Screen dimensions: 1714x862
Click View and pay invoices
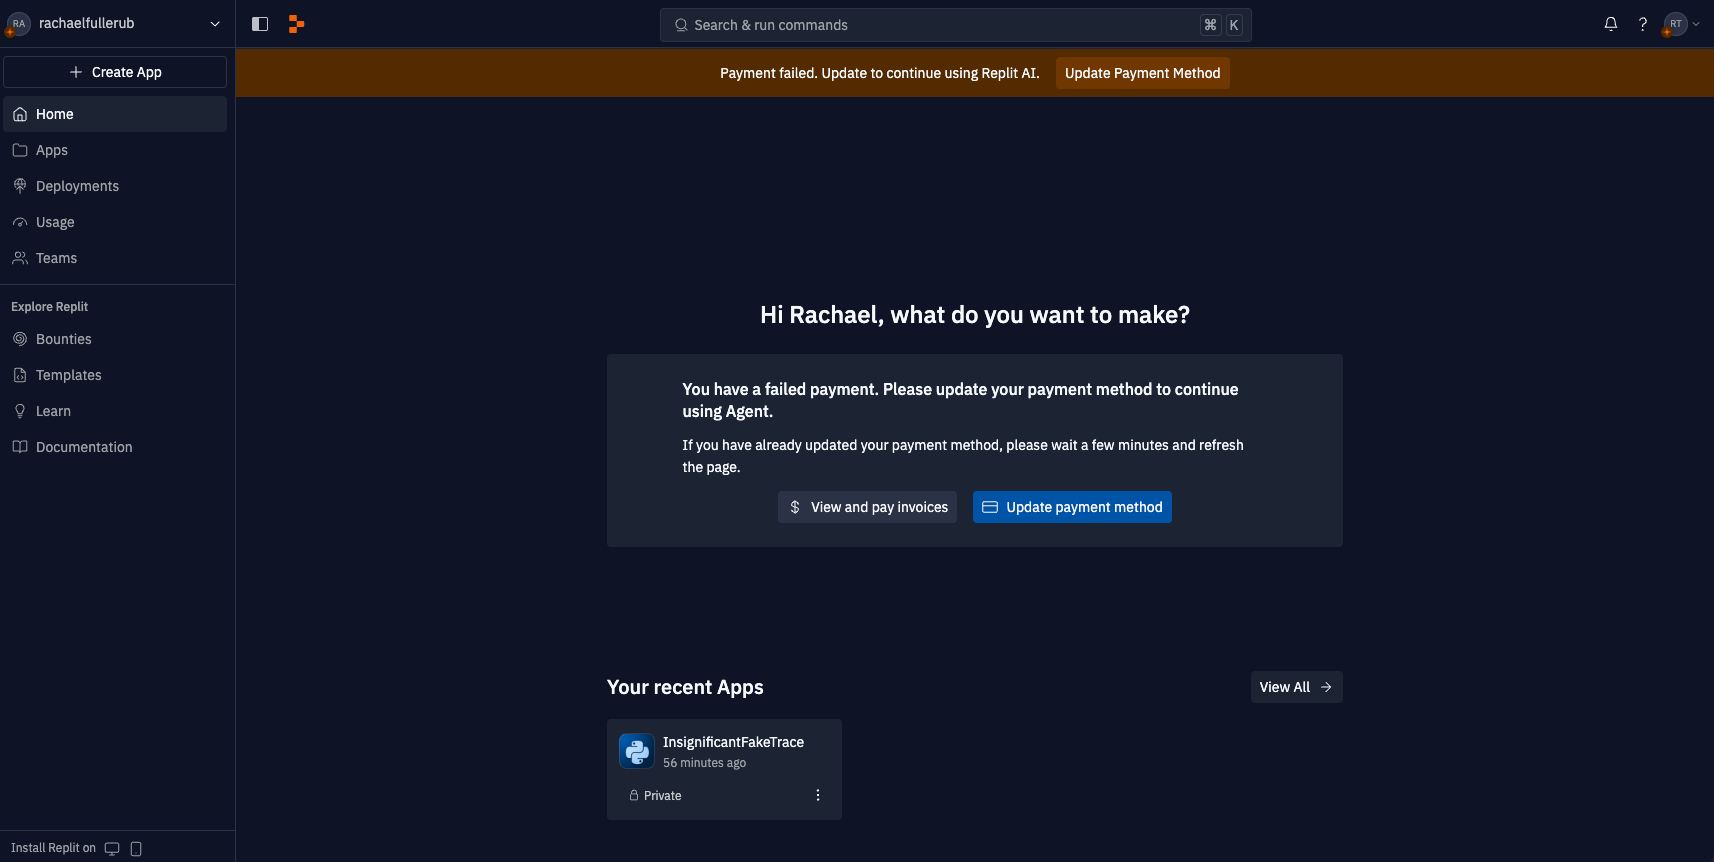pos(867,507)
